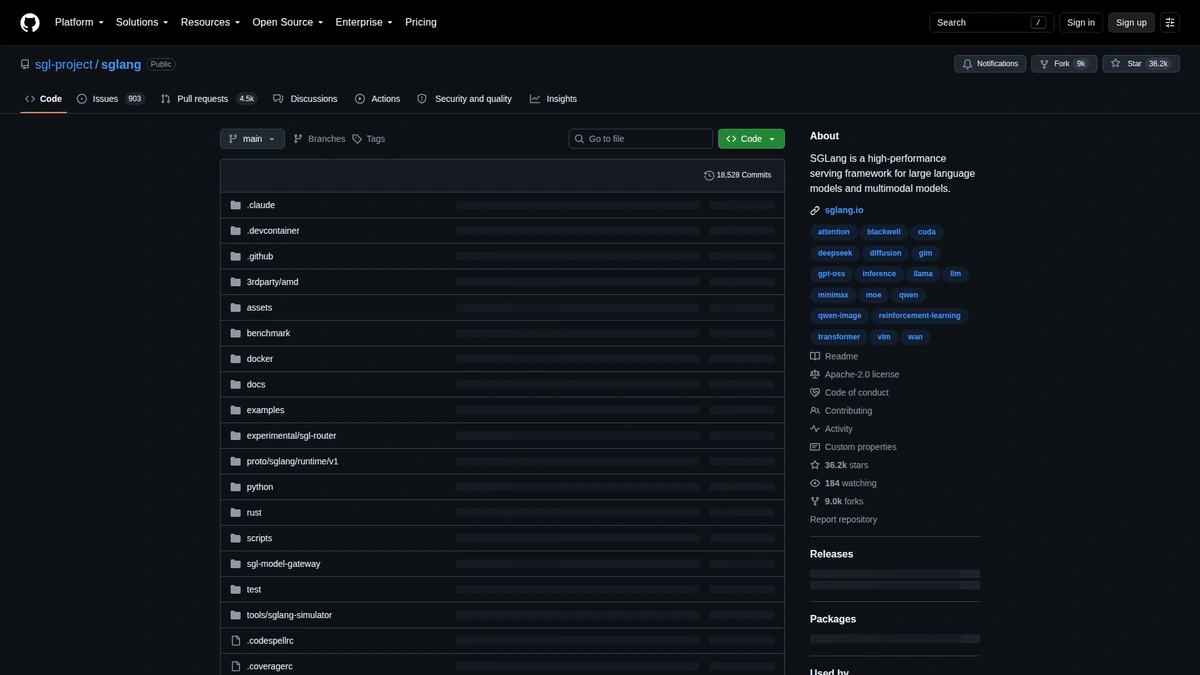The image size is (1200, 675).
Task: Open the Issues tab
Action: click(x=110, y=99)
